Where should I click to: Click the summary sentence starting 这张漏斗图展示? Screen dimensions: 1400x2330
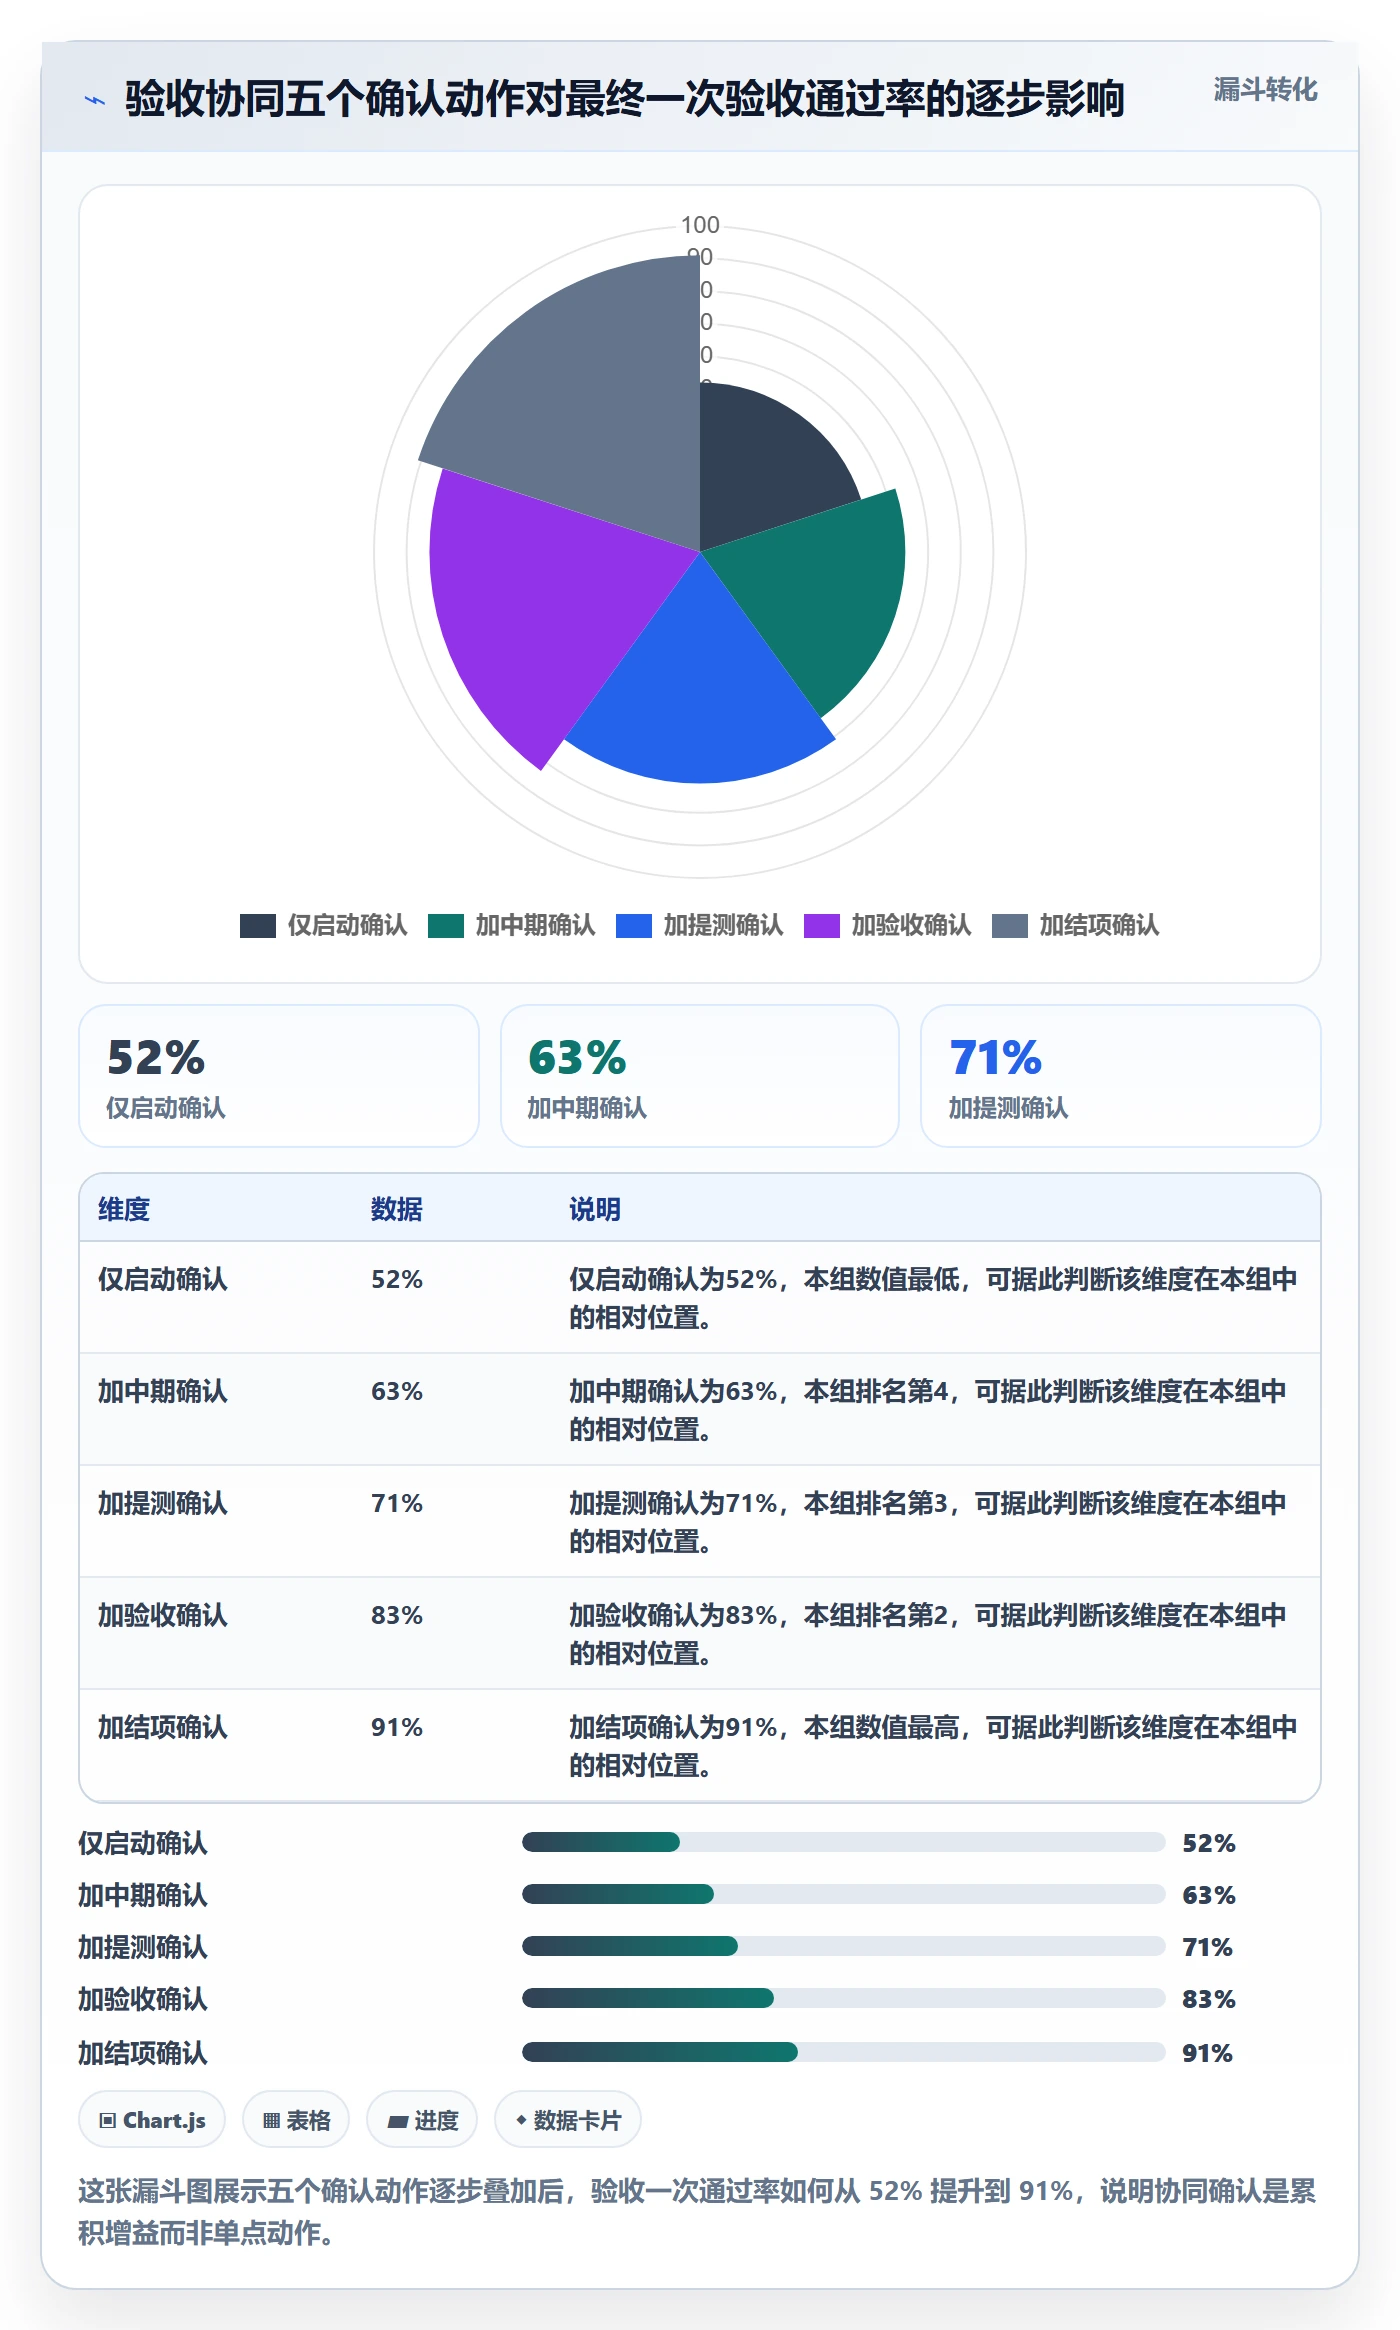[x=697, y=2211]
